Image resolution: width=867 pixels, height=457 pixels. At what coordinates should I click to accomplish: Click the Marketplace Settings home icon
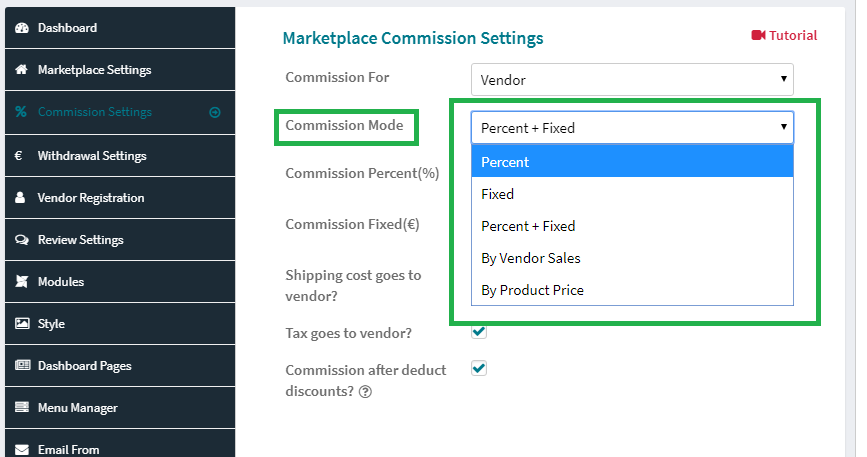point(22,70)
